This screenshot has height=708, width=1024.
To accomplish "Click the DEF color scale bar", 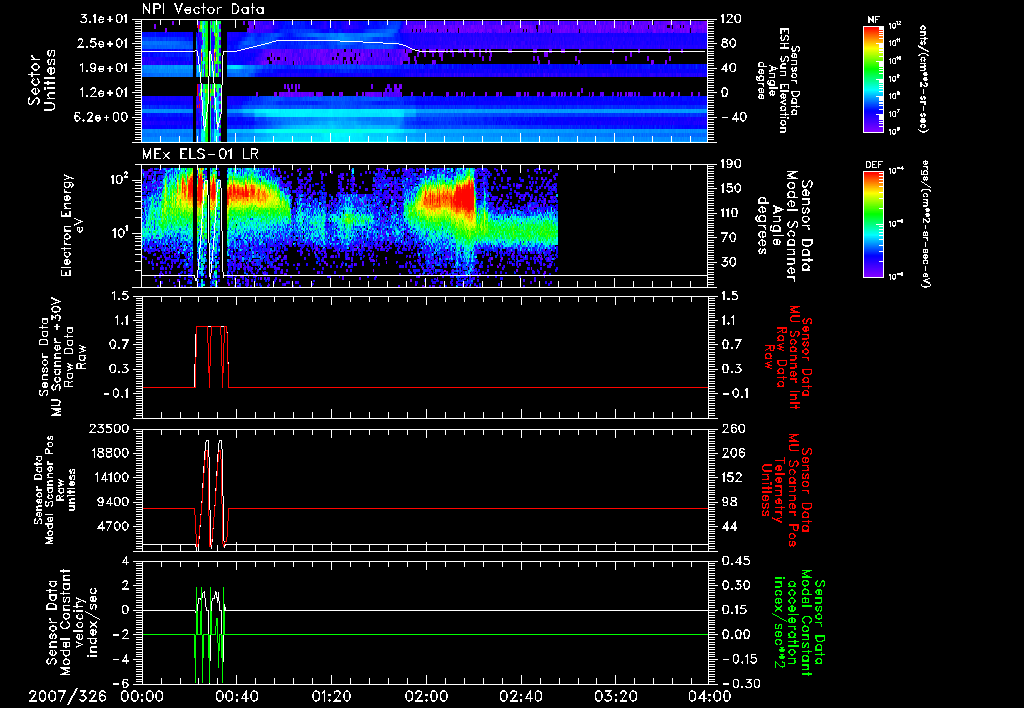I will [873, 224].
